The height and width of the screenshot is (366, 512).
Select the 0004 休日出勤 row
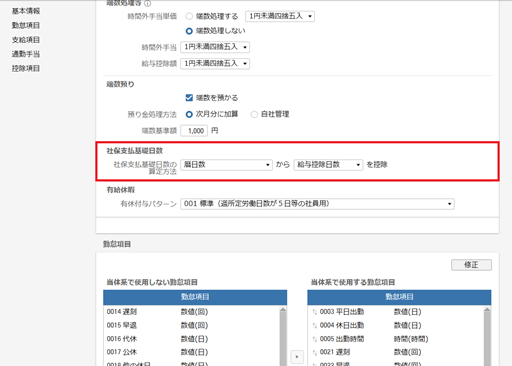coord(396,325)
